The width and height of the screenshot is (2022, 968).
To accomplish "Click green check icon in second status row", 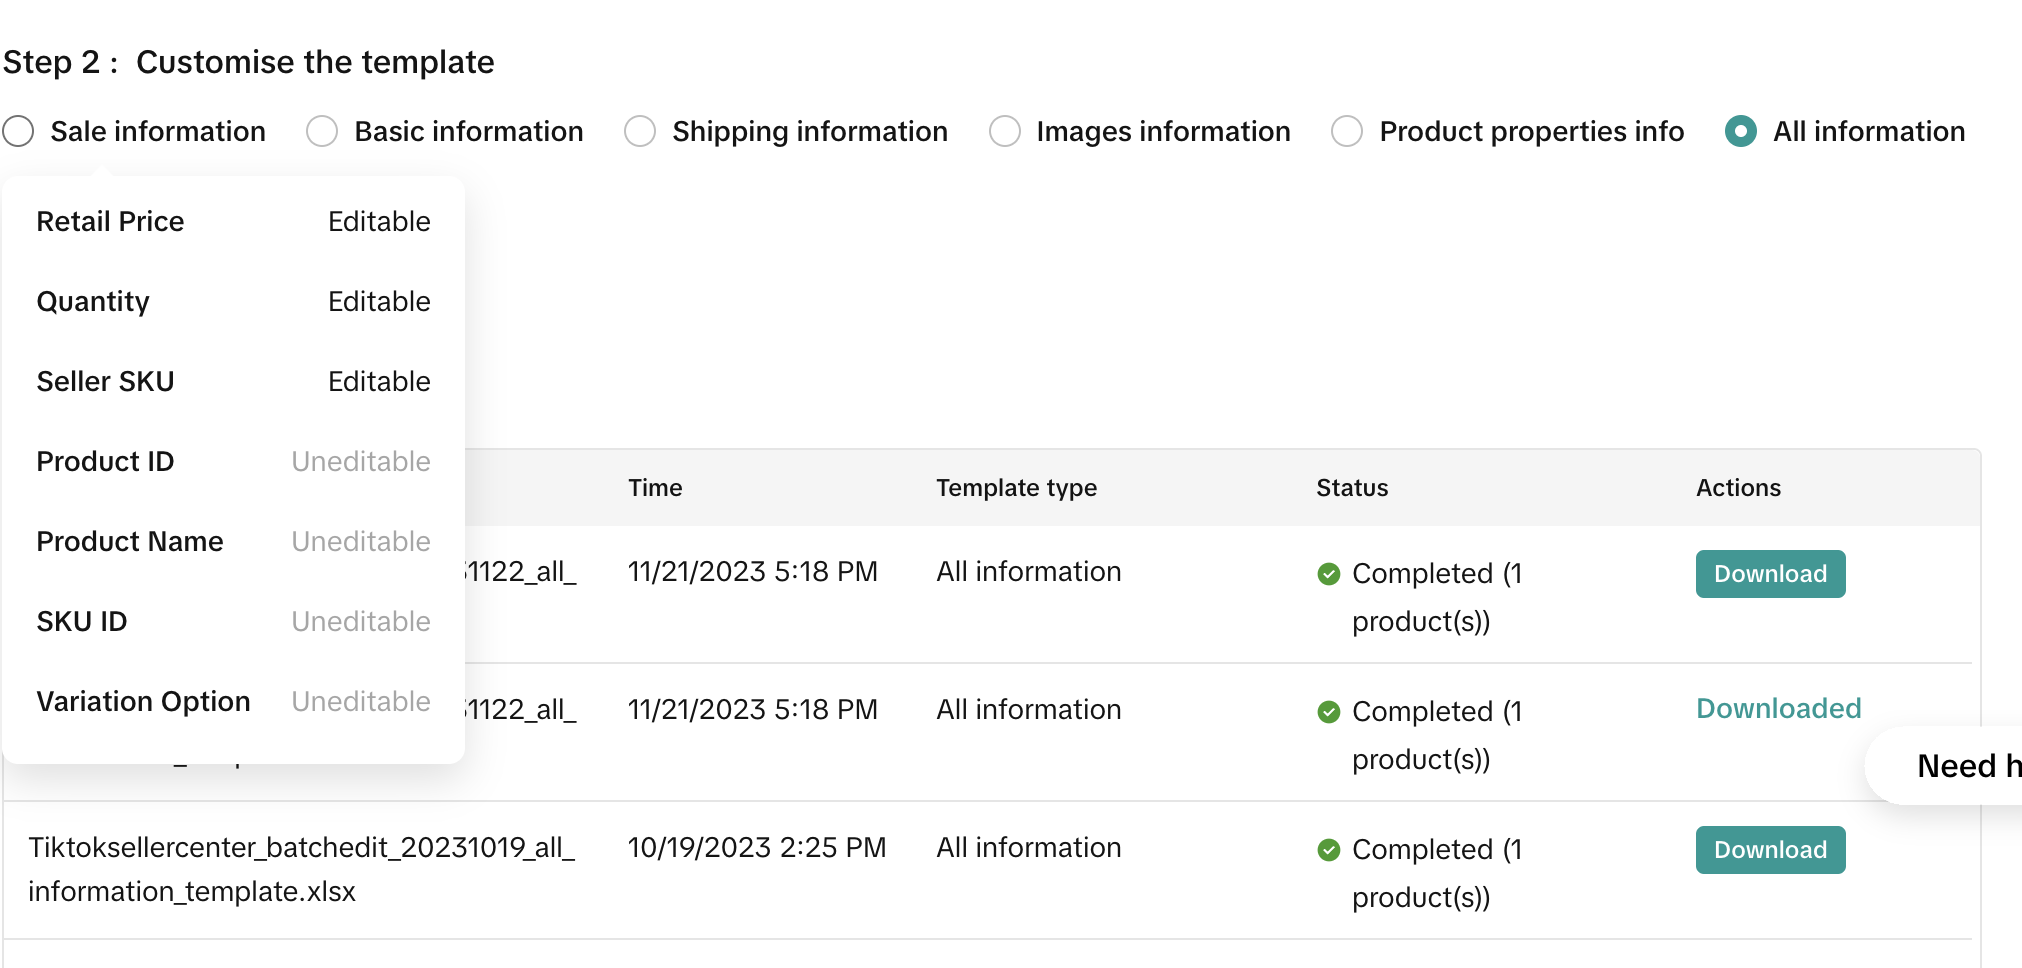I will tap(1329, 712).
